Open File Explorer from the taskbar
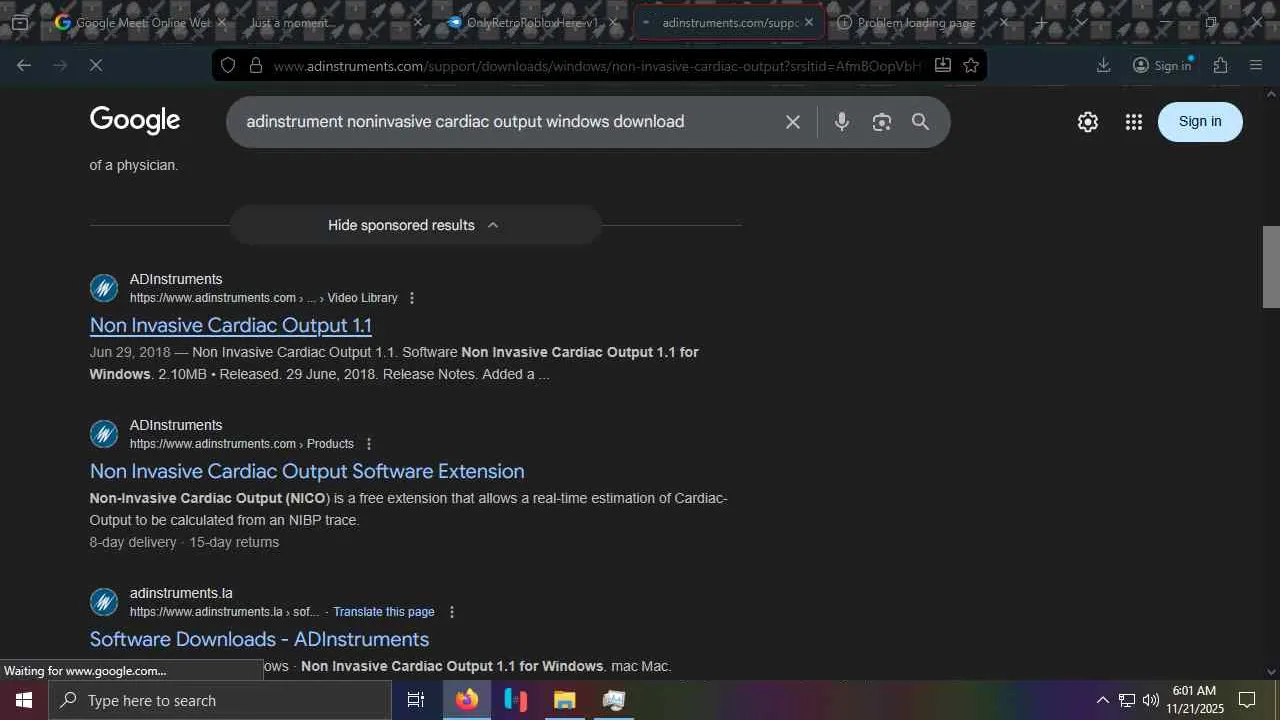The width and height of the screenshot is (1280, 720). (565, 700)
